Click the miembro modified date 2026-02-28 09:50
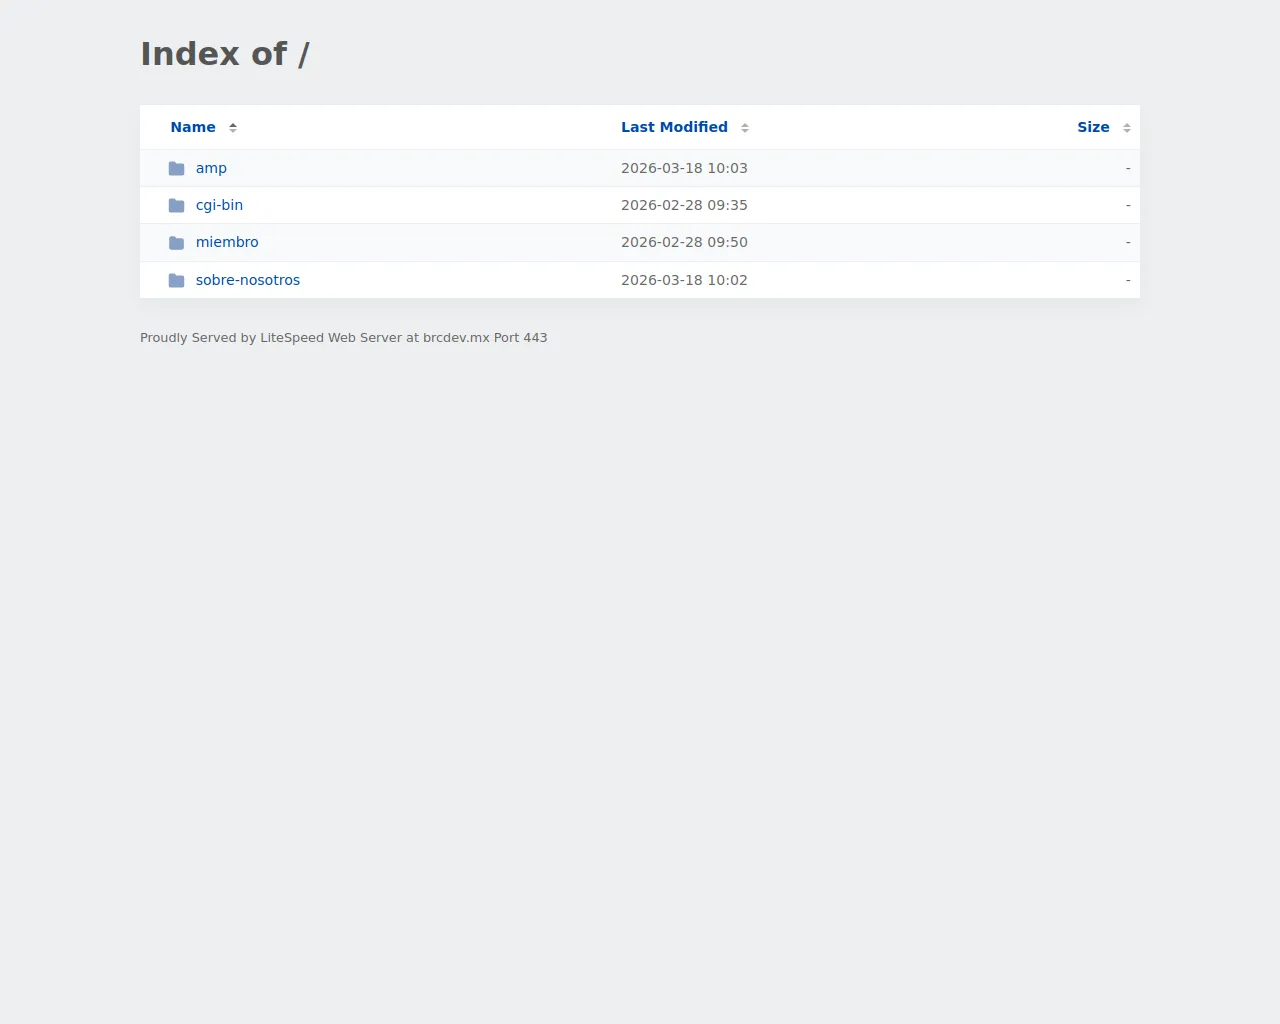Image resolution: width=1280 pixels, height=1024 pixels. (684, 242)
